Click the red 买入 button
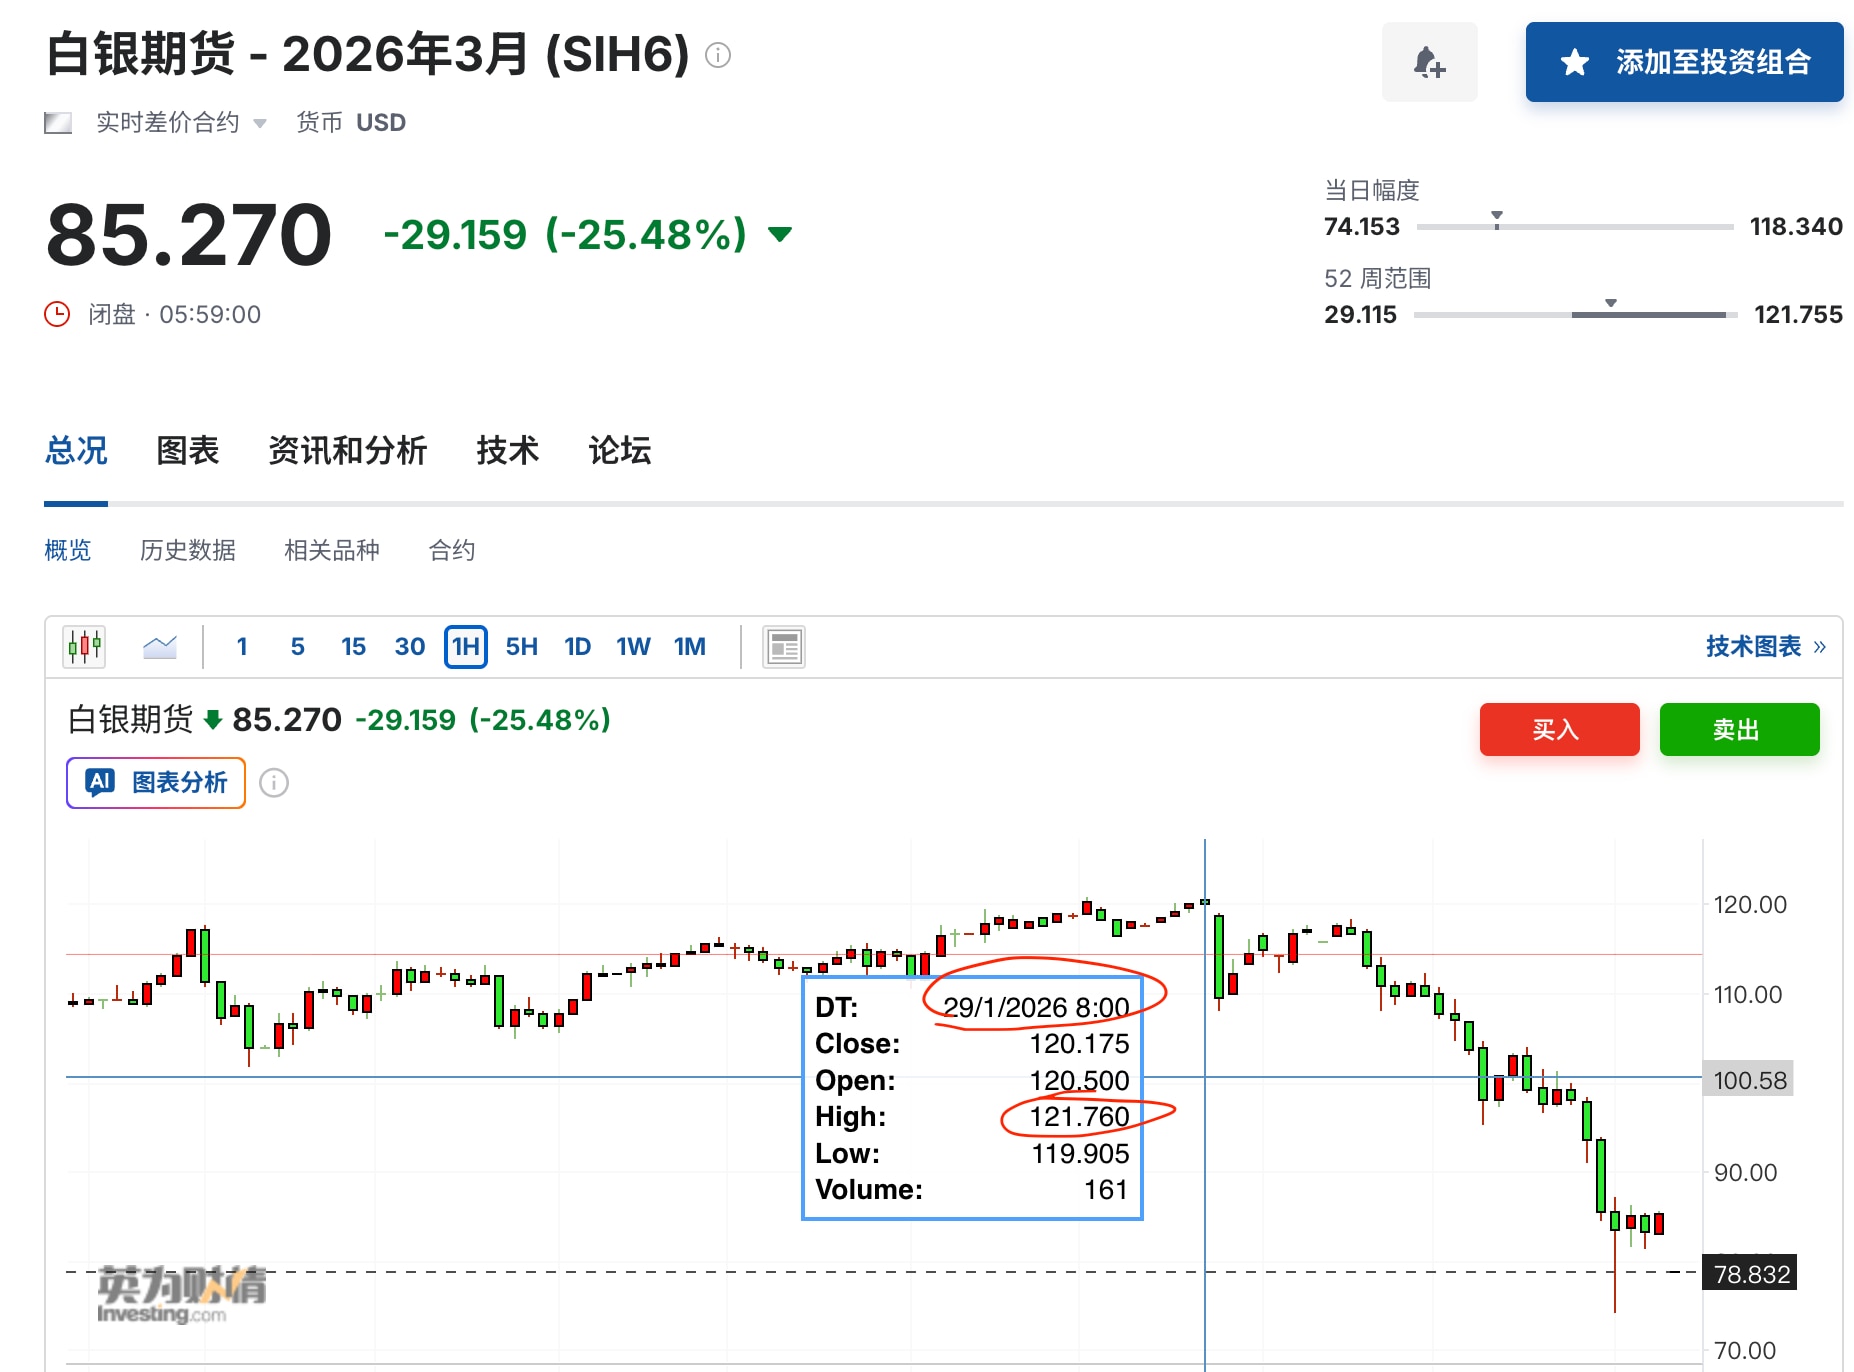 pos(1559,729)
